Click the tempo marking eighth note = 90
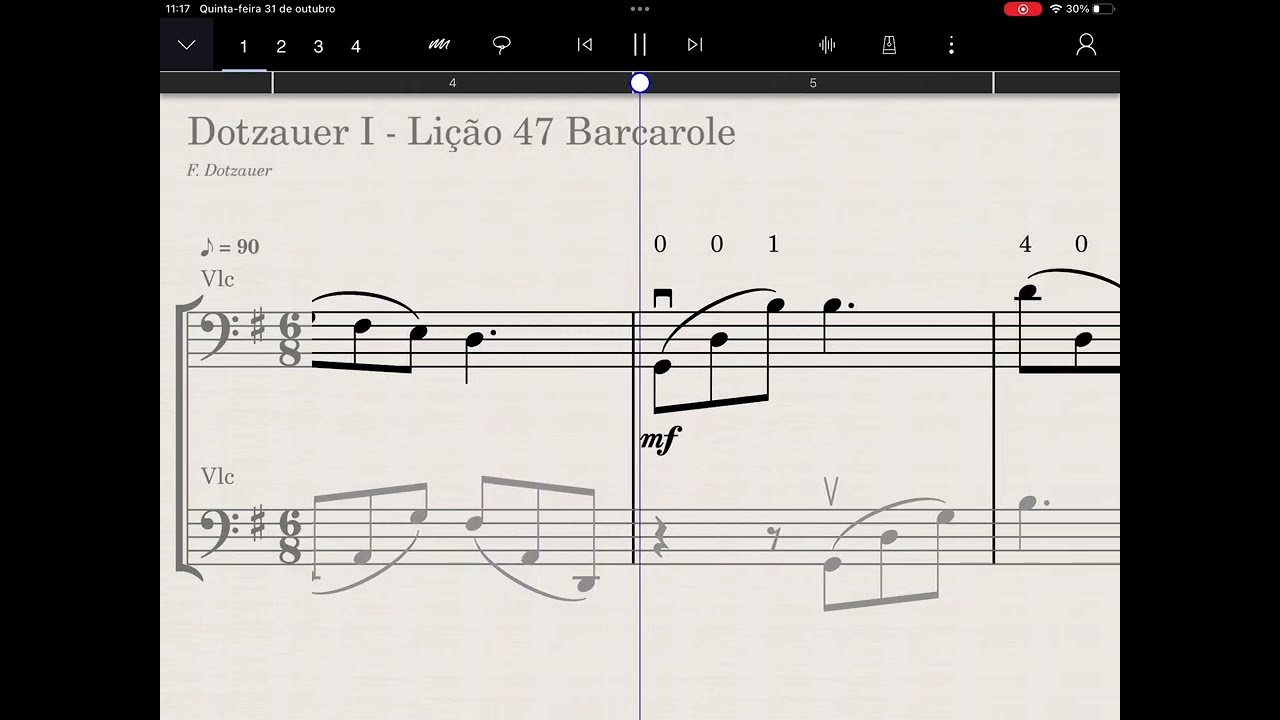Screen dimensions: 1280x720 [x=230, y=246]
